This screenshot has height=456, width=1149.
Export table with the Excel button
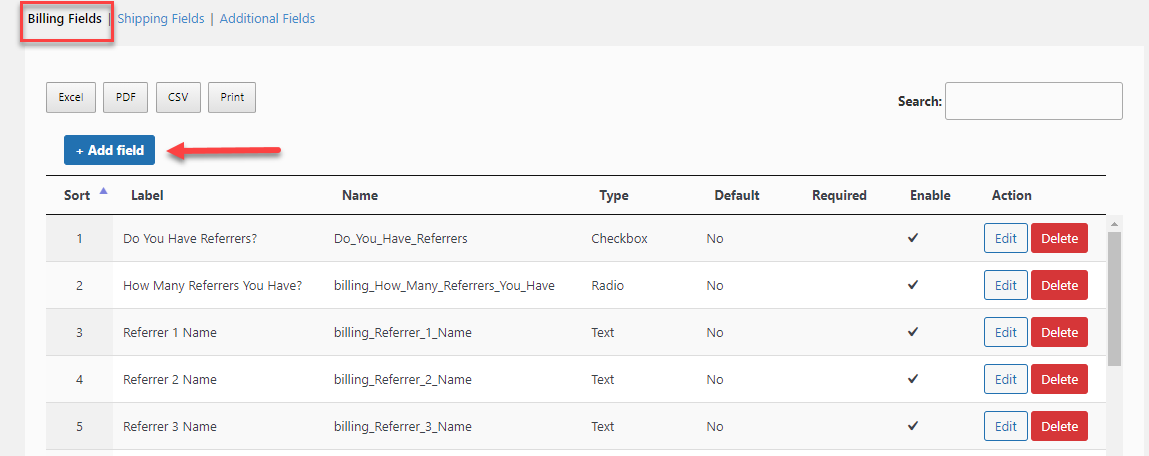(x=71, y=98)
